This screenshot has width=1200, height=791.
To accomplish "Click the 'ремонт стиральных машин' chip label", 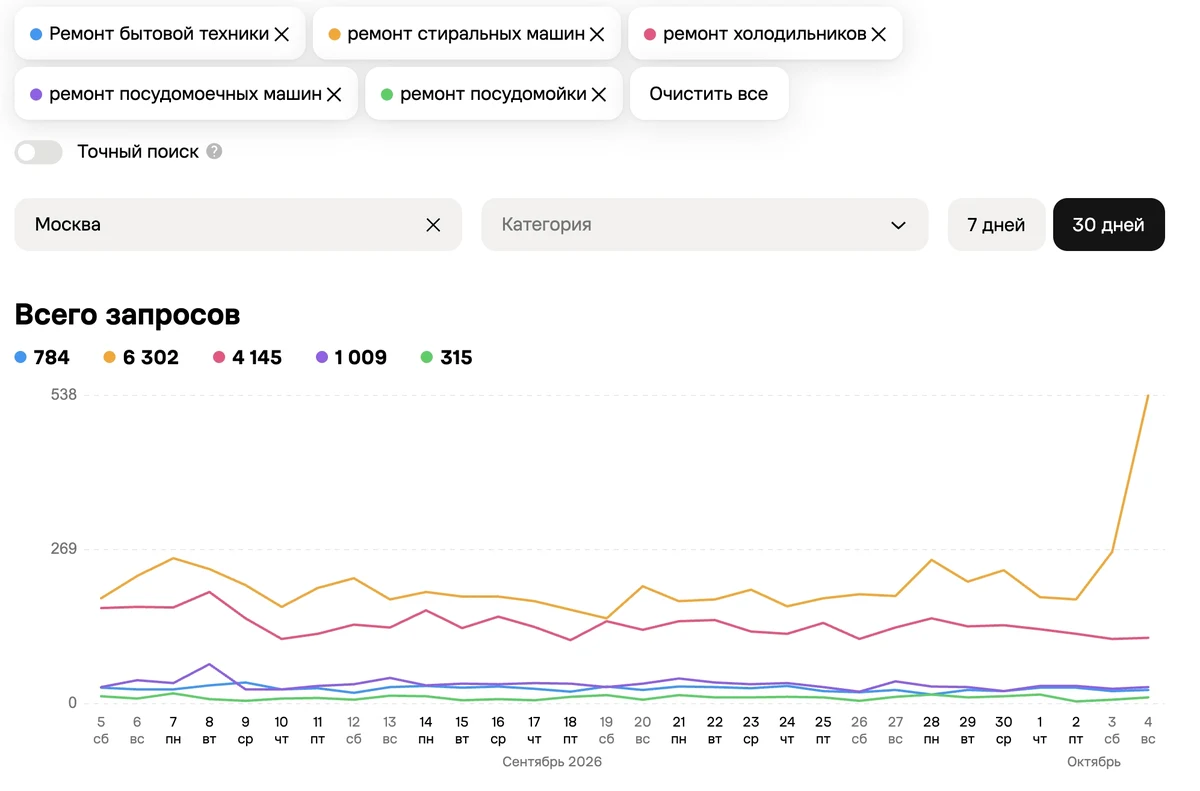I will [466, 34].
